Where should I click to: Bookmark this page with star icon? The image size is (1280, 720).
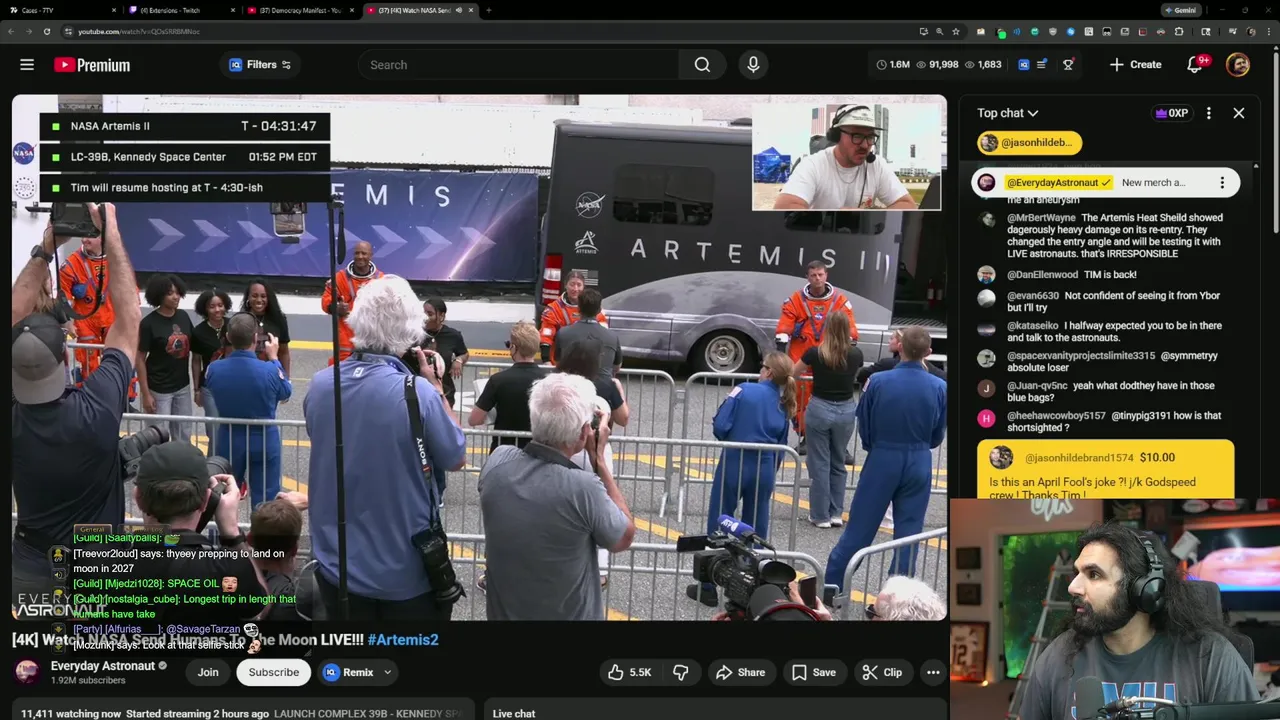(x=956, y=31)
